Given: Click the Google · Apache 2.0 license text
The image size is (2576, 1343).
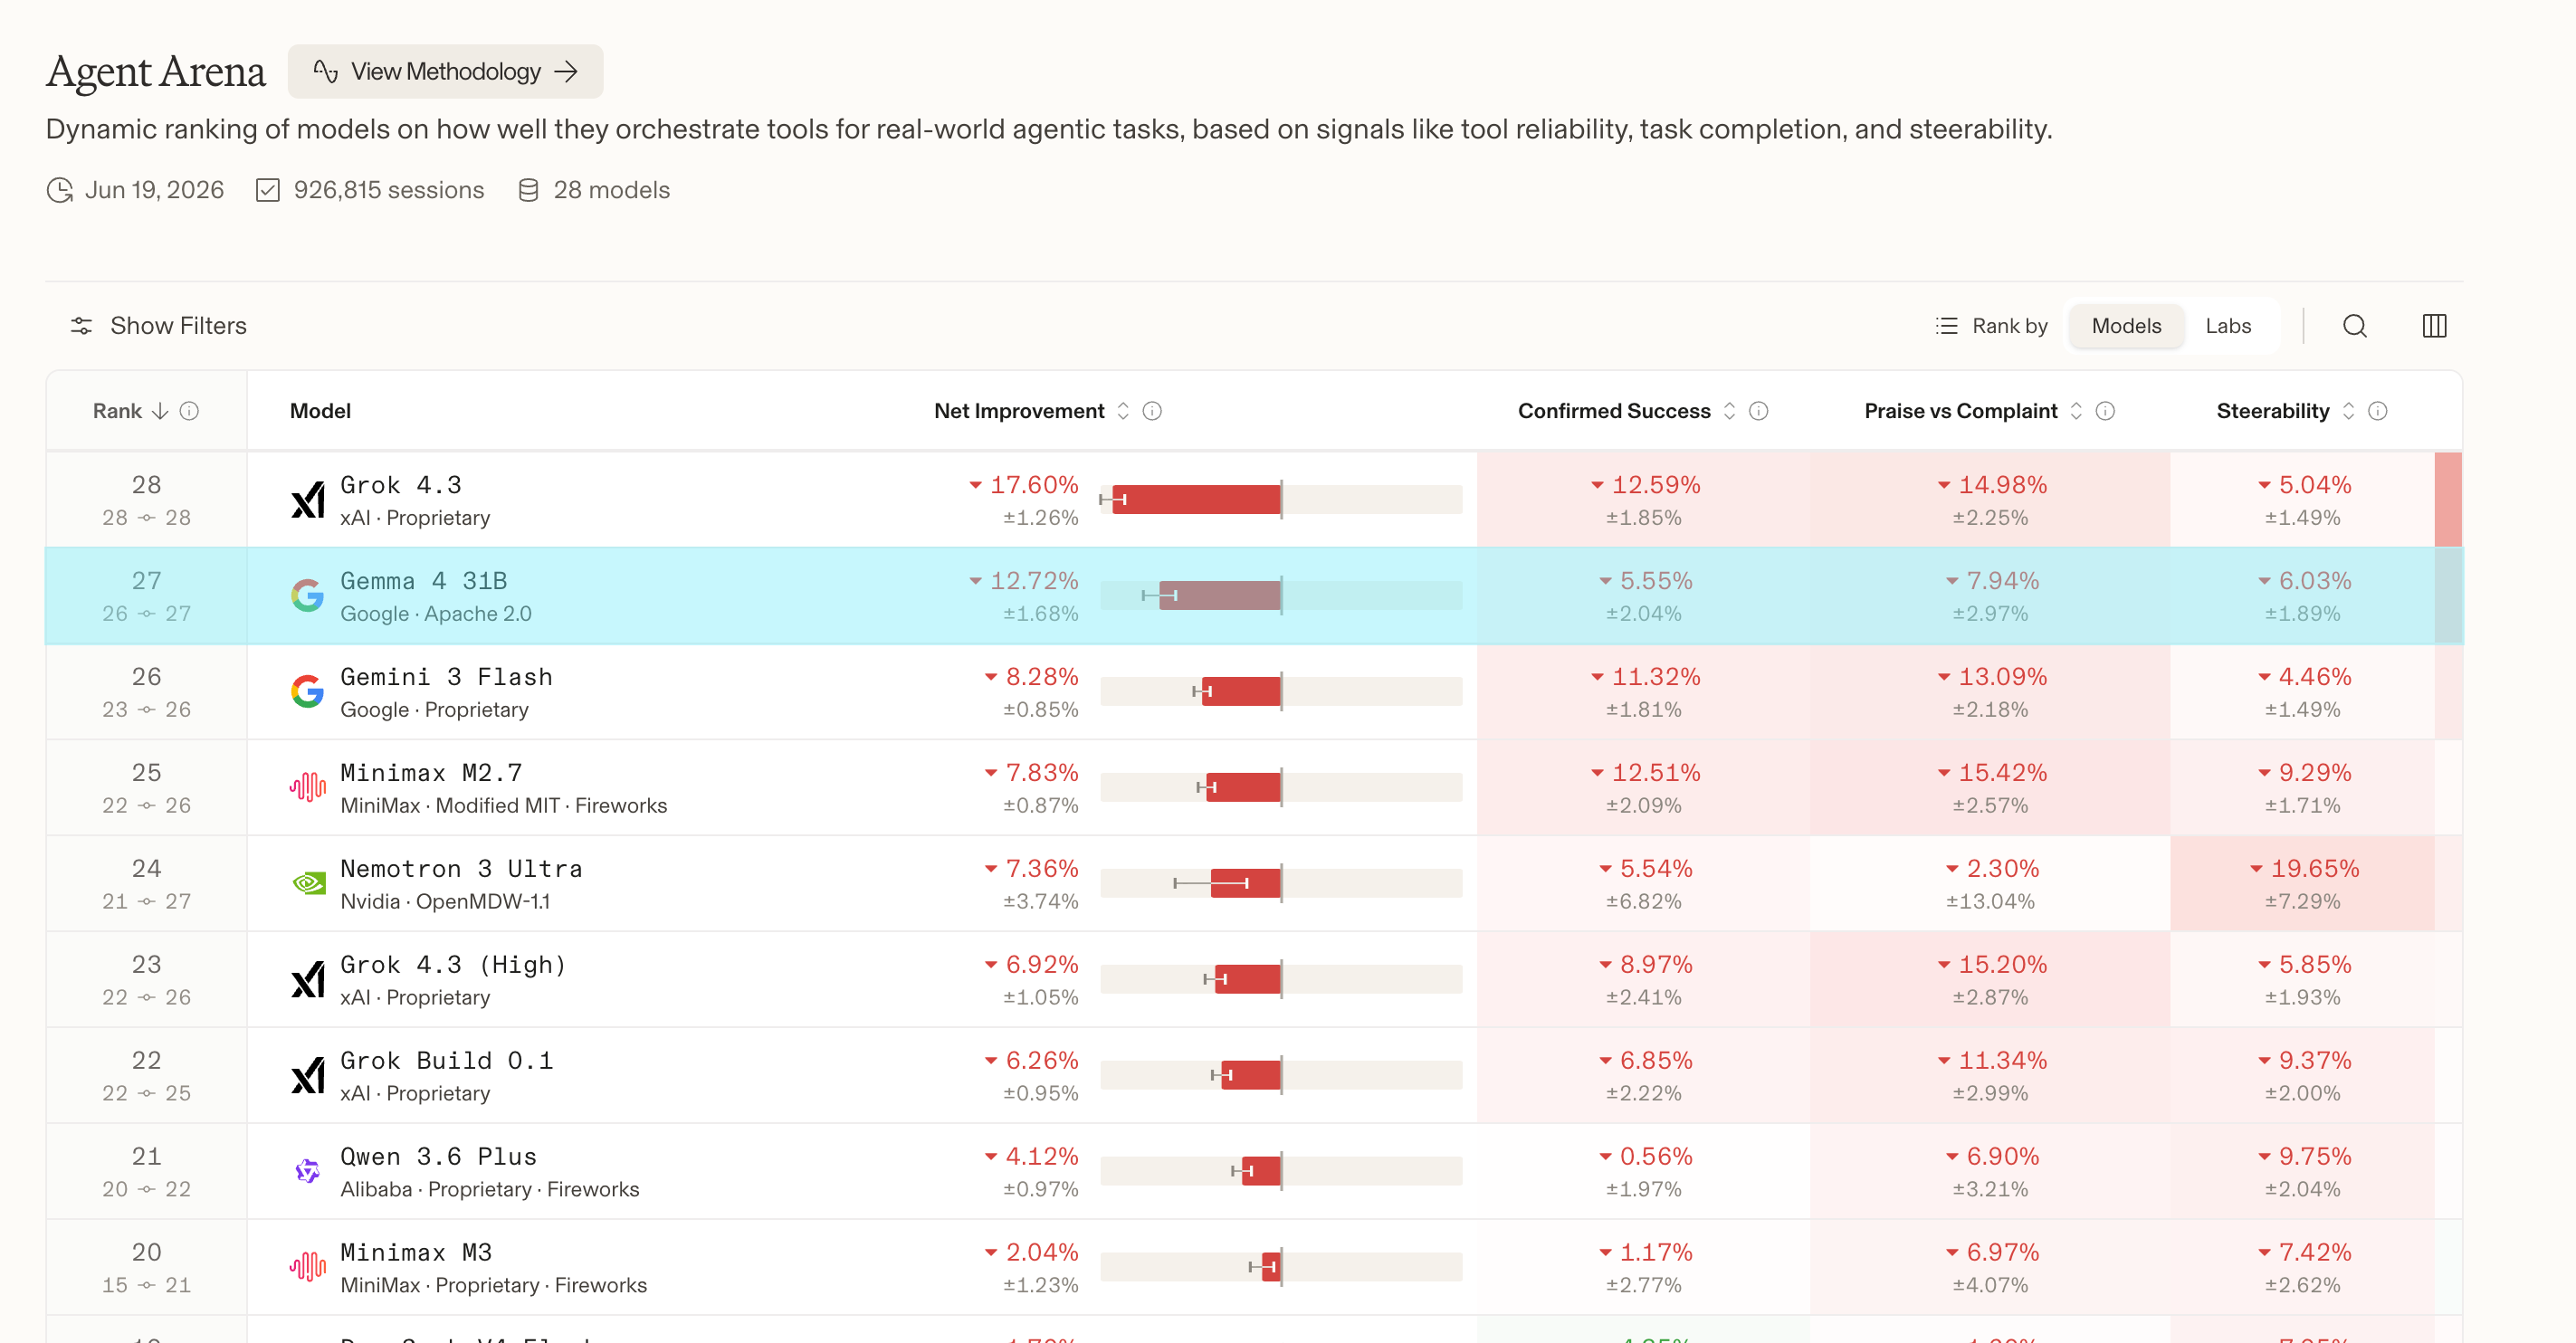Looking at the screenshot, I should 436,614.
